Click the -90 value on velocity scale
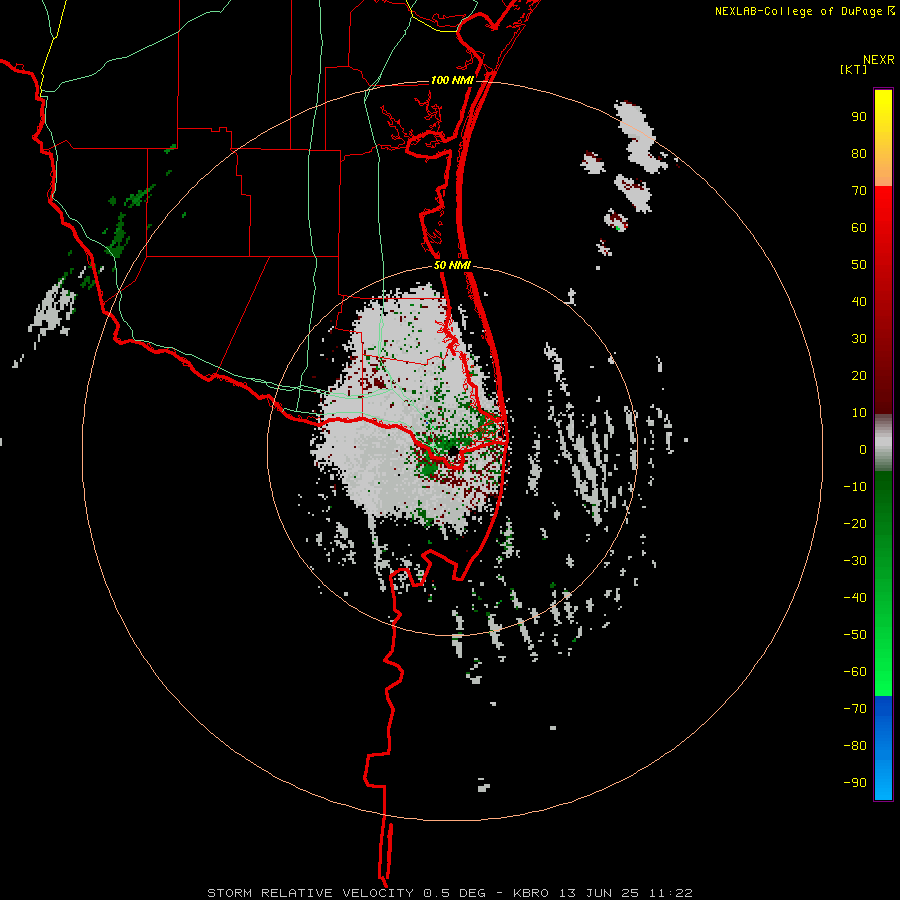Image resolution: width=900 pixels, height=900 pixels. [x=855, y=783]
